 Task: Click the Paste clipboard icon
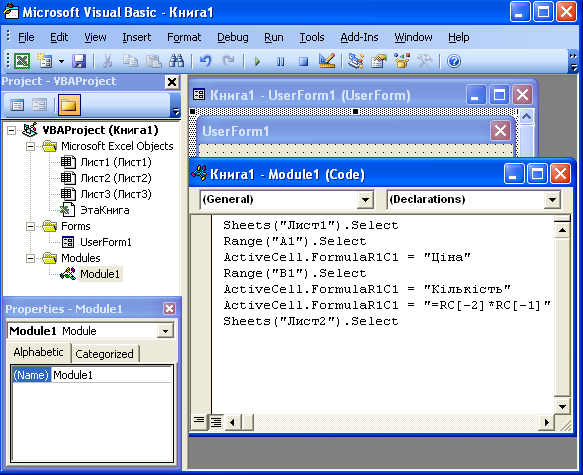click(154, 61)
